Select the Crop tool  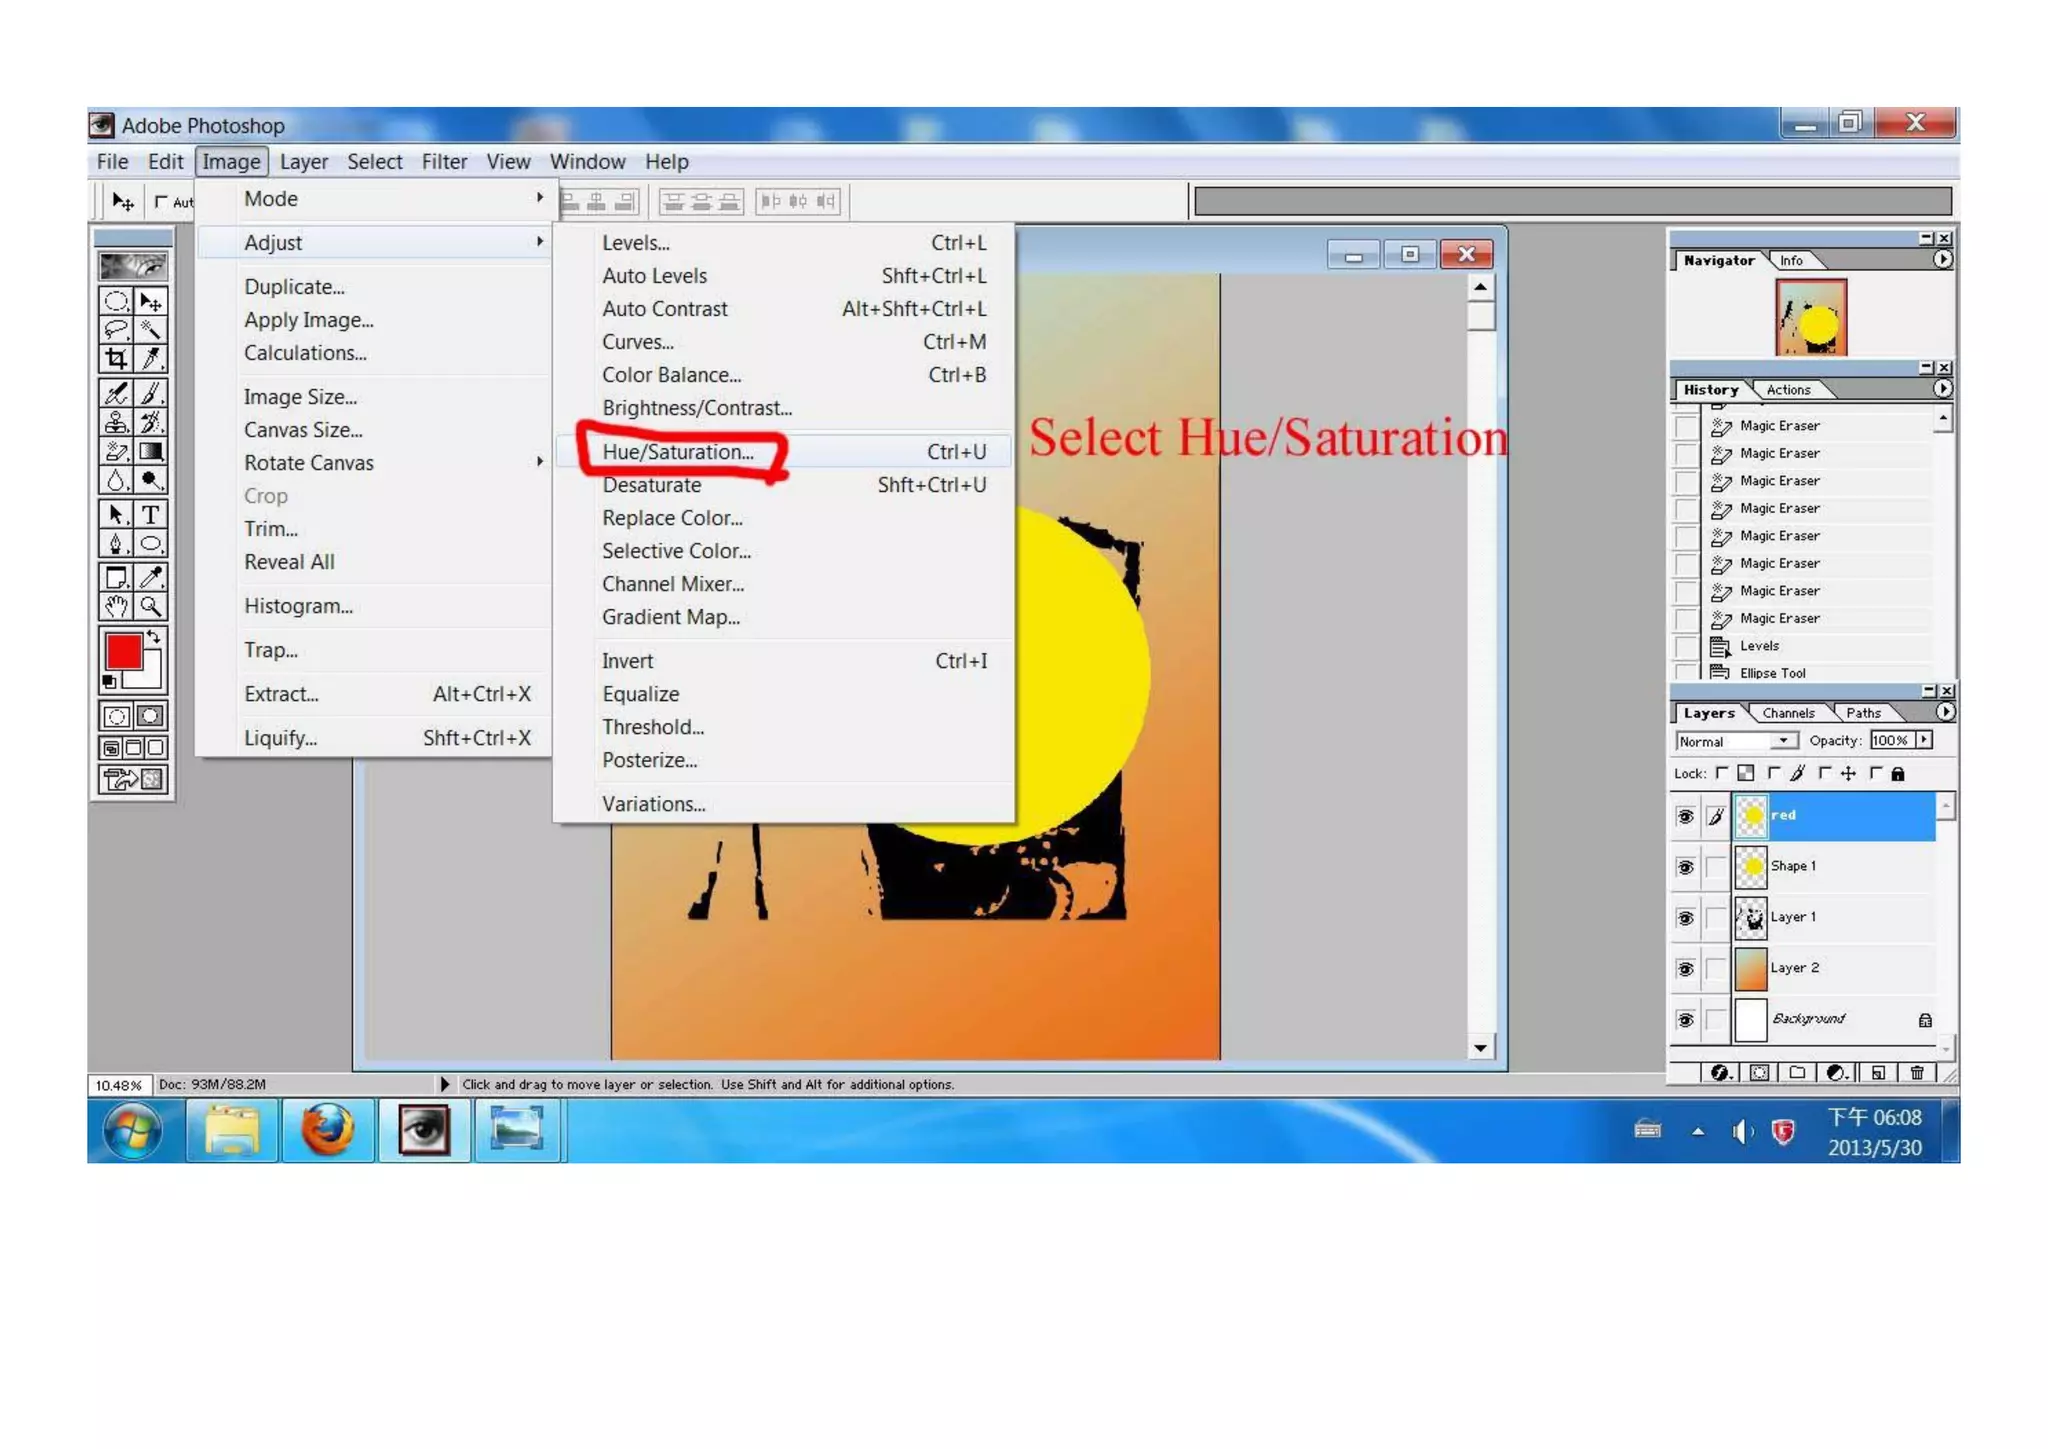116,357
